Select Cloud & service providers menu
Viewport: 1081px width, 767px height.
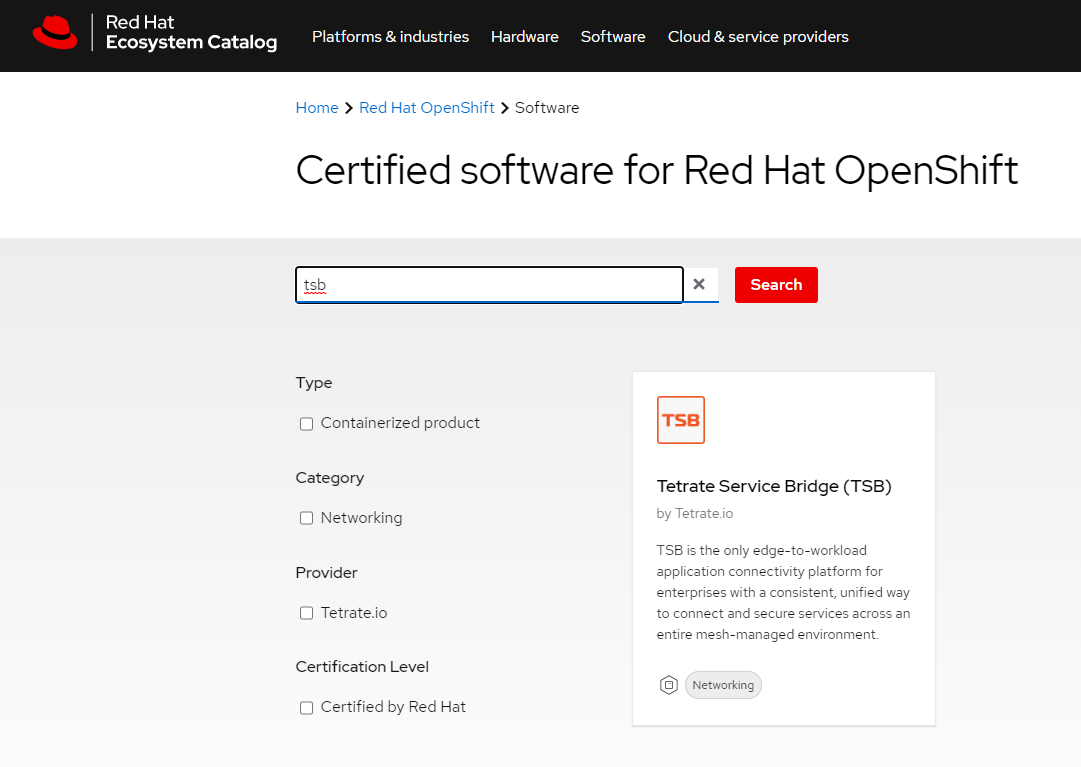tap(757, 36)
